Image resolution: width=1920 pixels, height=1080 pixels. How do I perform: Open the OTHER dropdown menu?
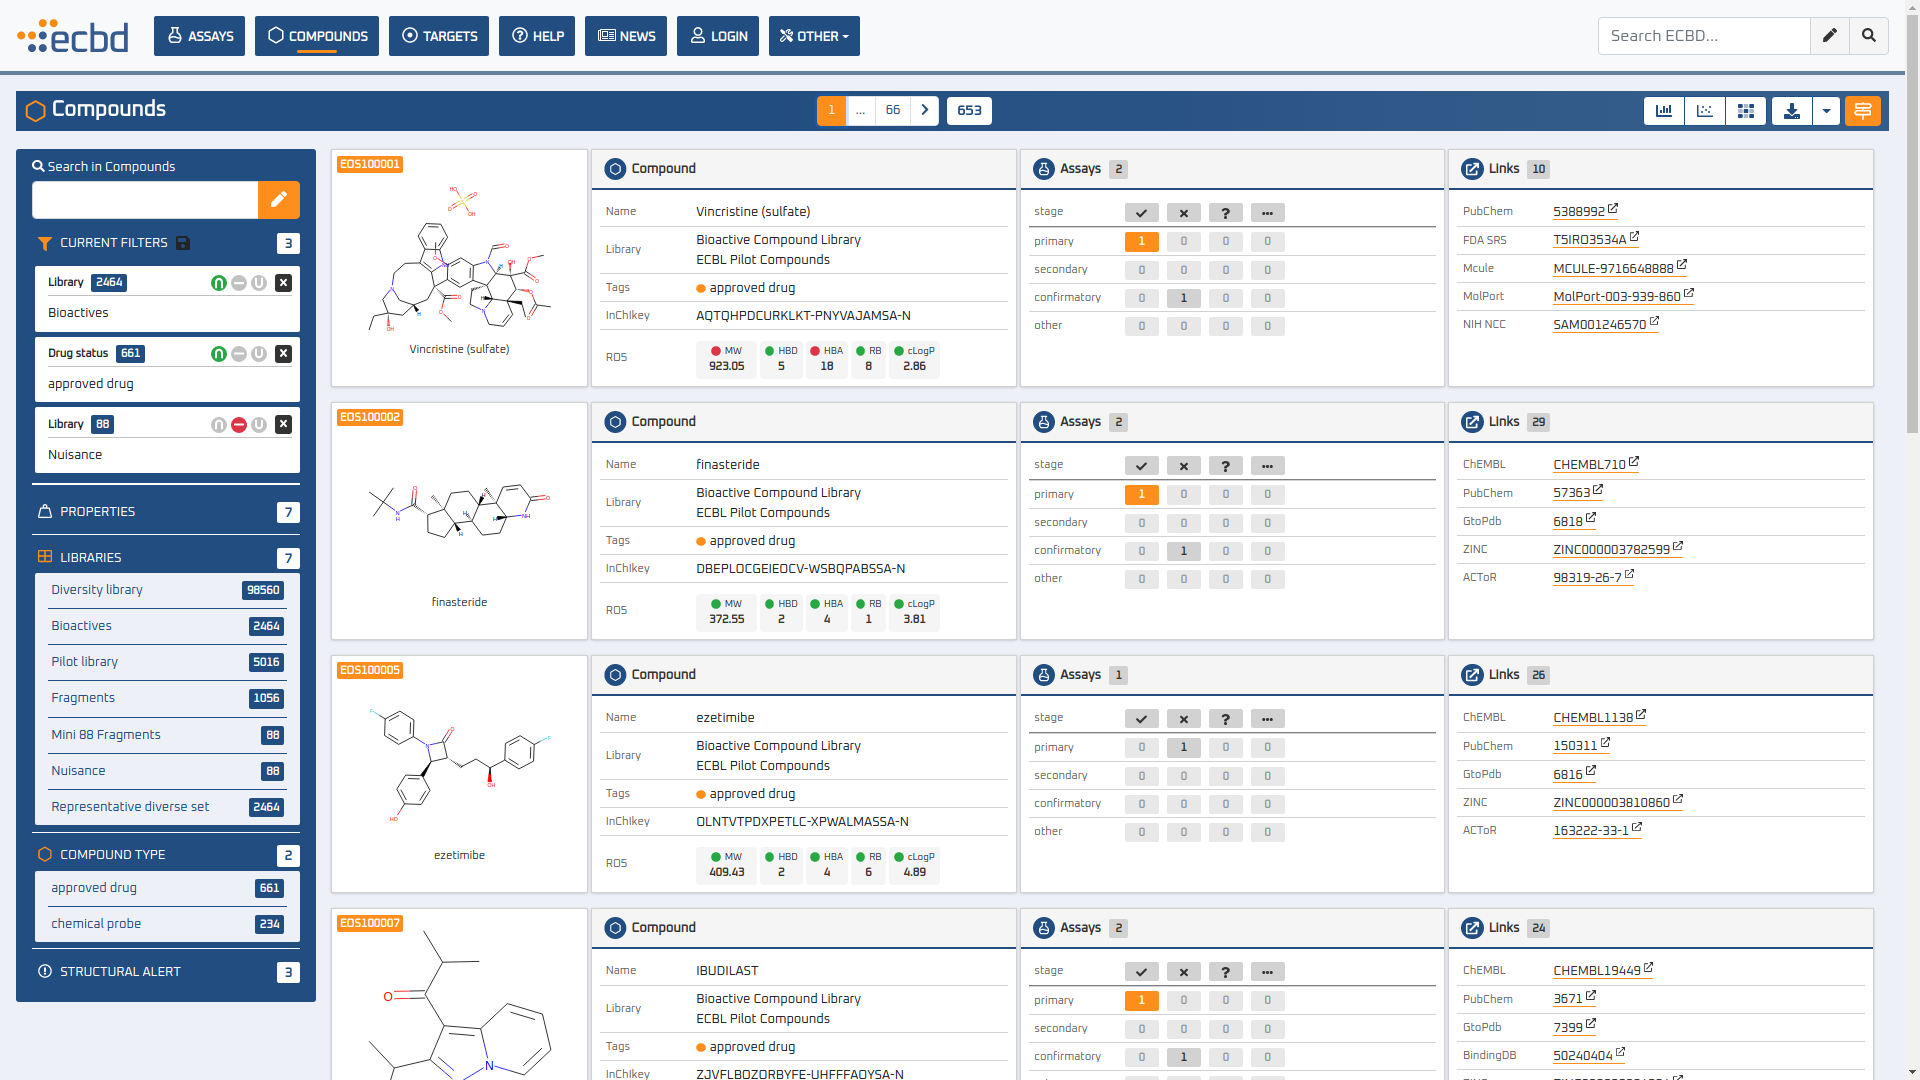(x=814, y=36)
